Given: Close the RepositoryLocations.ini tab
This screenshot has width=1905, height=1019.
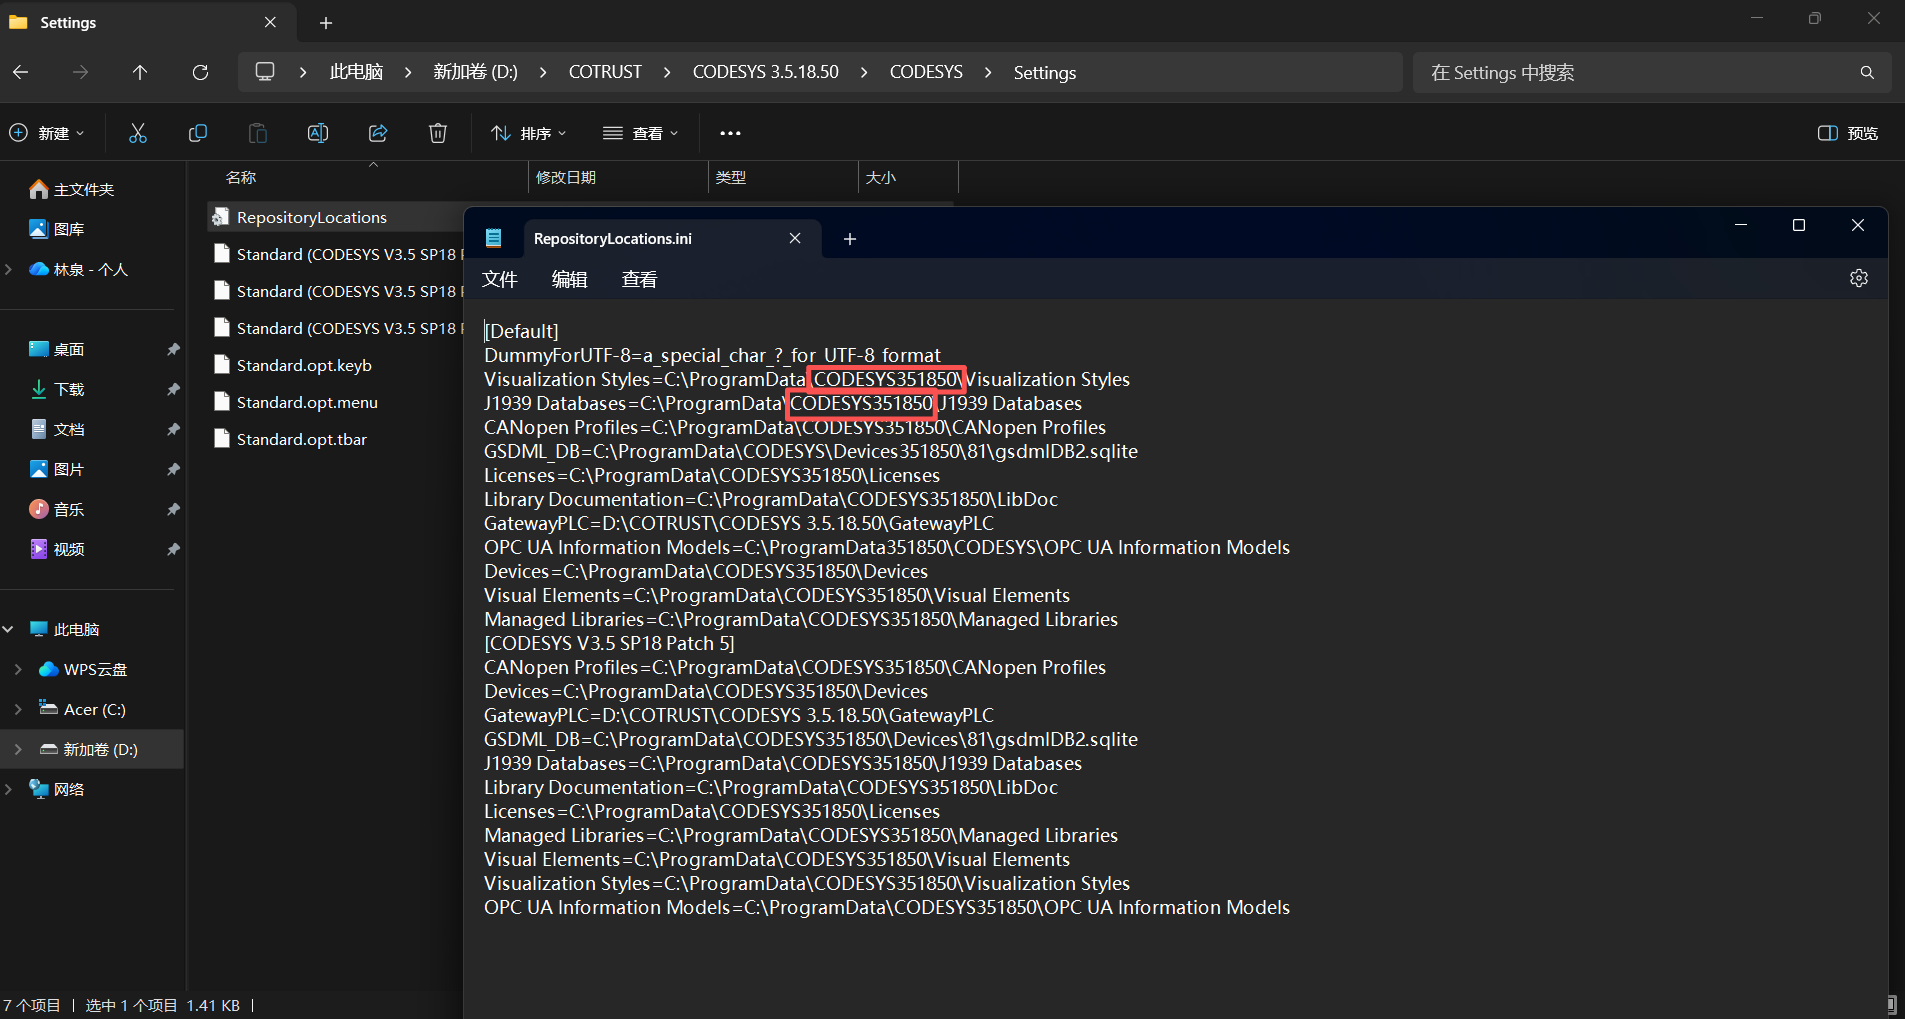Looking at the screenshot, I should 795,238.
